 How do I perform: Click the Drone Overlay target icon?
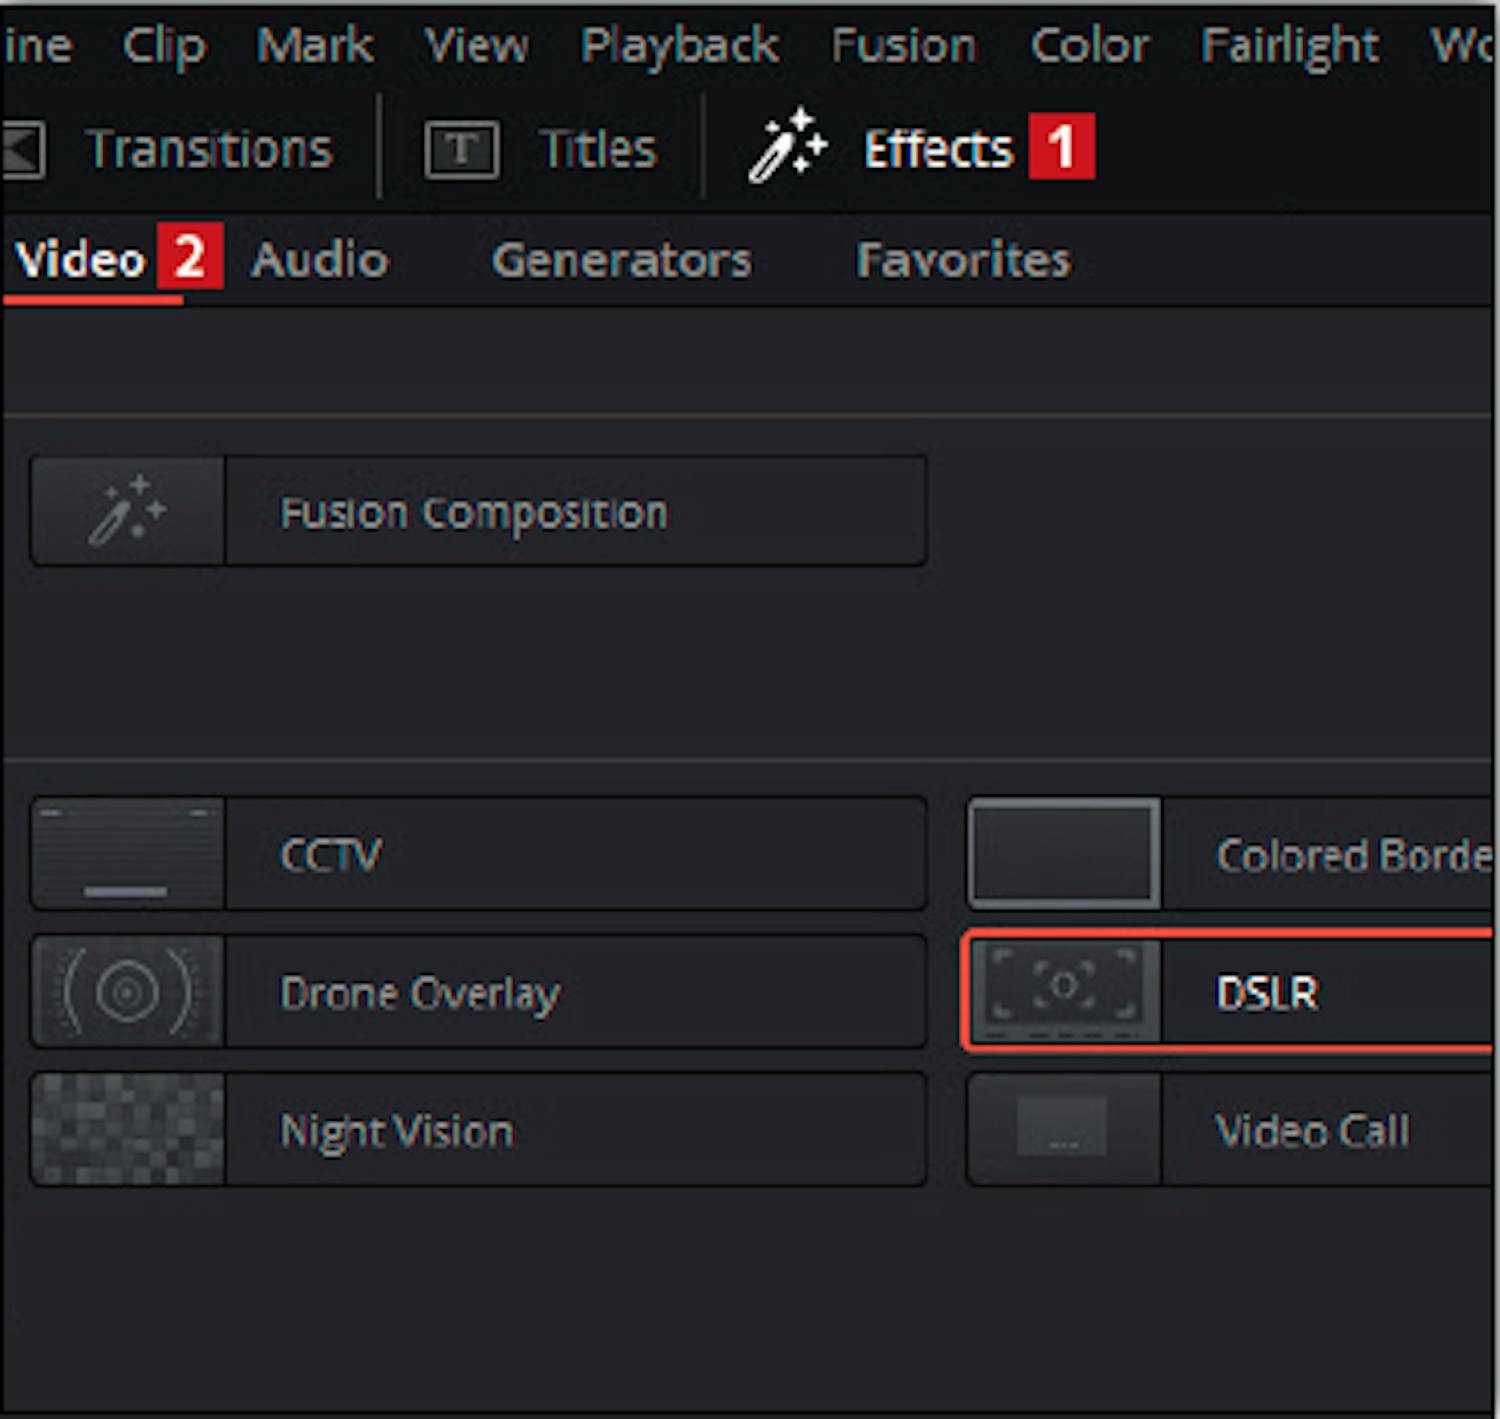pyautogui.click(x=128, y=992)
